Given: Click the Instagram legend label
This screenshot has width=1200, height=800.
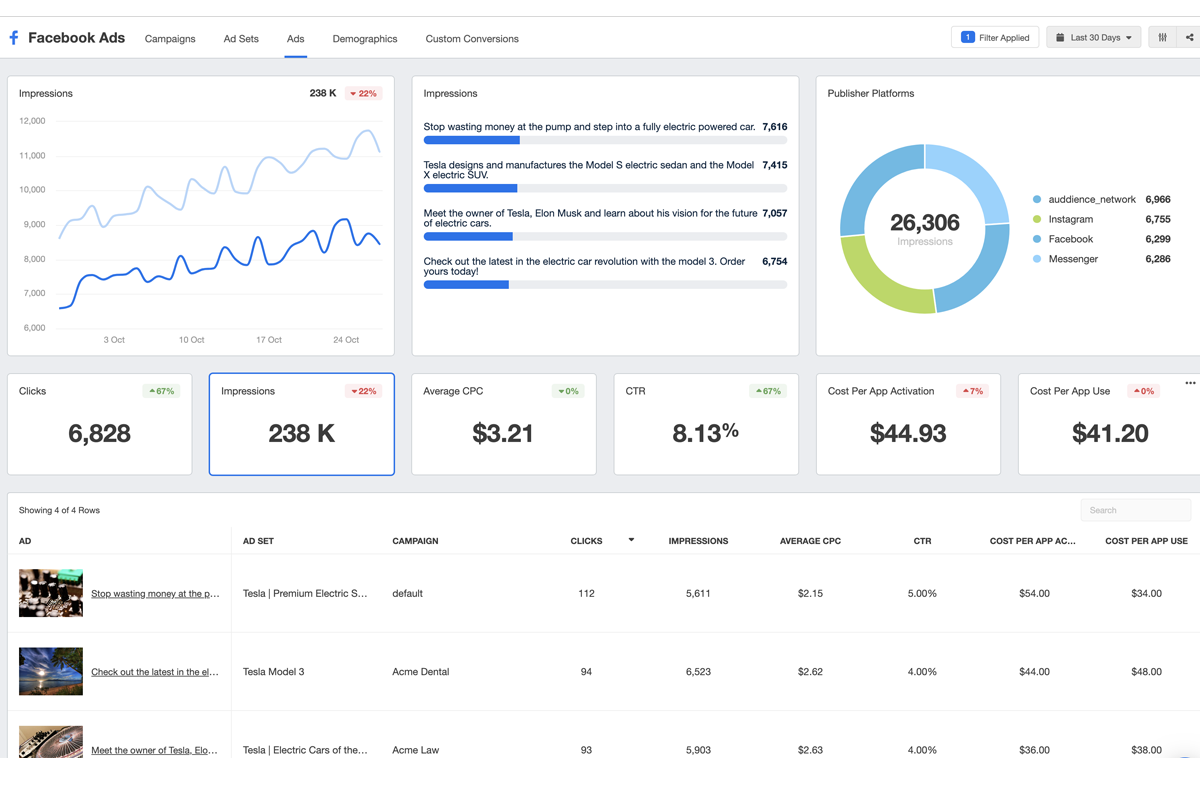Looking at the screenshot, I should (1071, 220).
